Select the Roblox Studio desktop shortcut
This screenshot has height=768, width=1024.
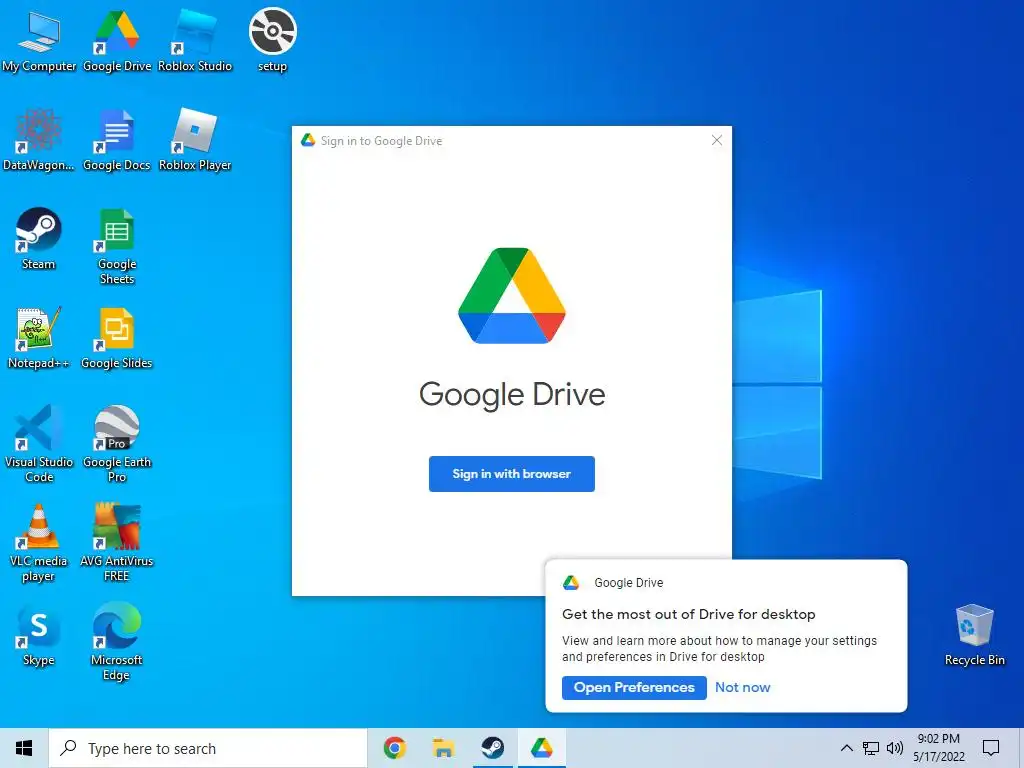(195, 40)
